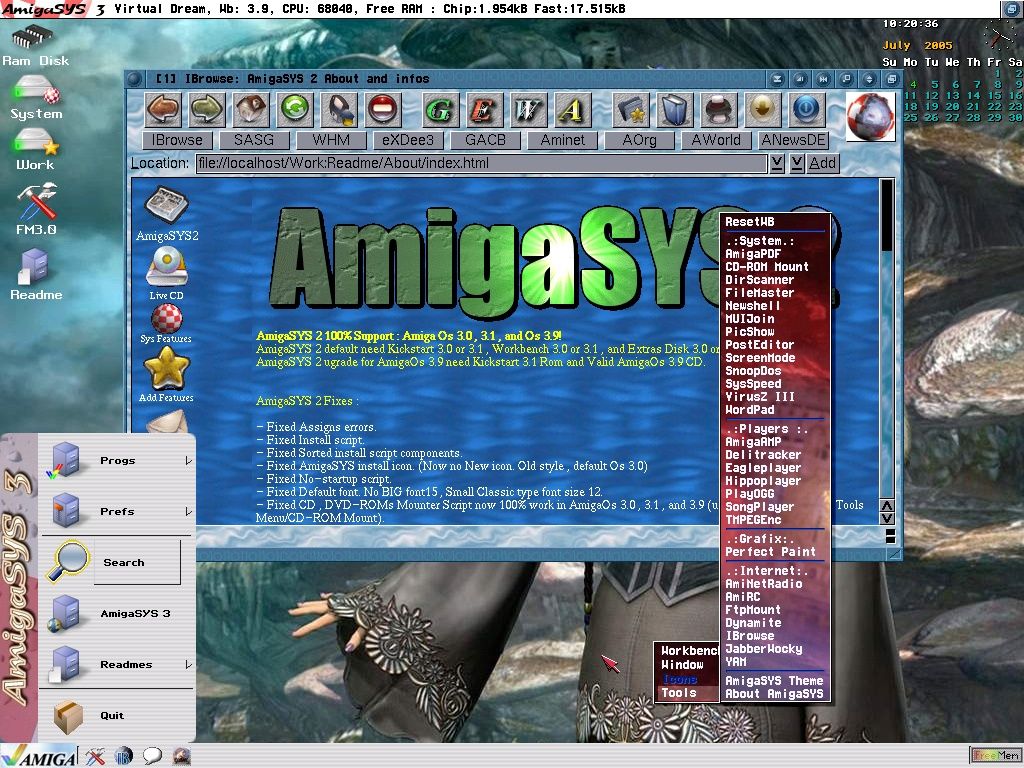Screen dimensions: 1024x768
Task: Click the file location address field
Action: click(x=480, y=163)
